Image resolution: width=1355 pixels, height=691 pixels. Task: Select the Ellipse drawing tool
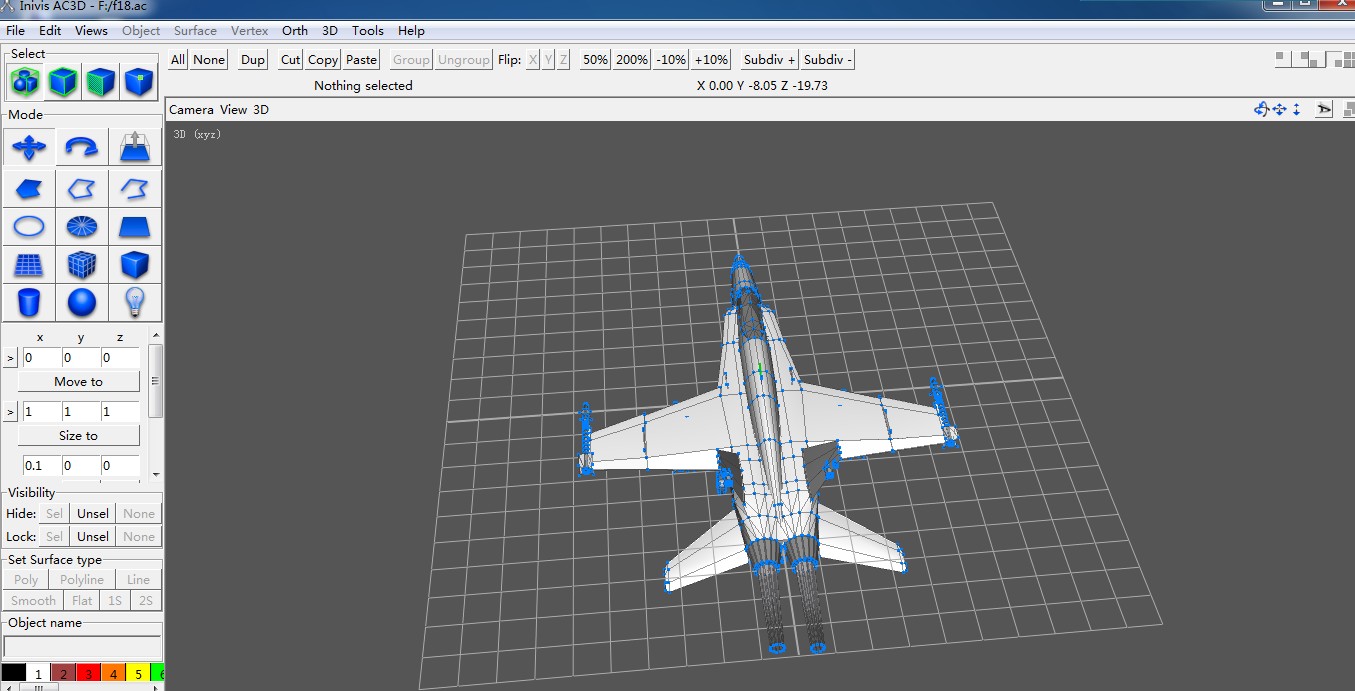coord(28,226)
